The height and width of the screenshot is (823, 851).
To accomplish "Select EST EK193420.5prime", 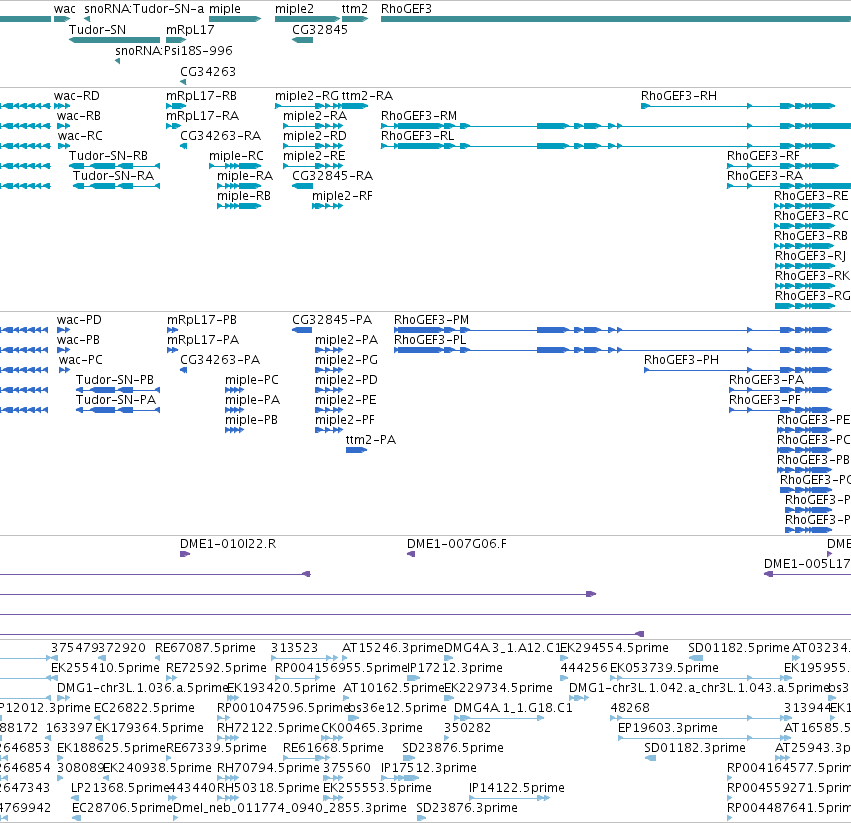I will tap(233, 698).
